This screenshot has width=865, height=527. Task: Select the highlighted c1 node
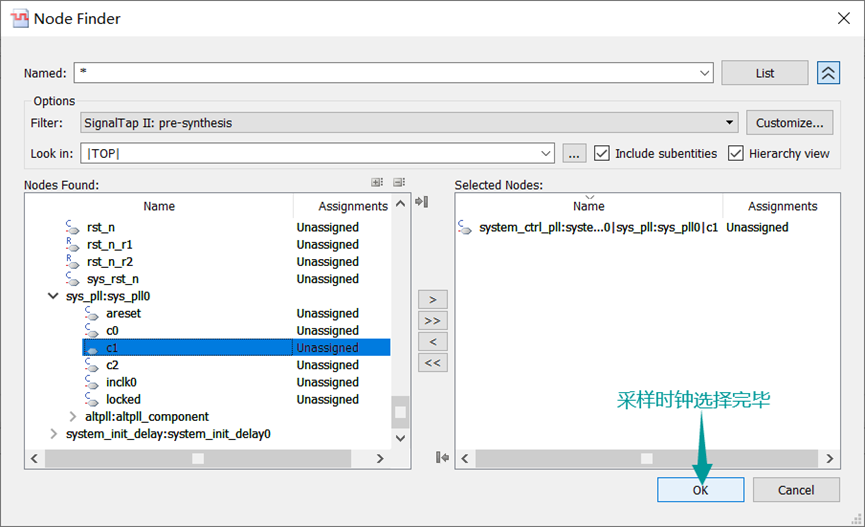click(x=236, y=348)
